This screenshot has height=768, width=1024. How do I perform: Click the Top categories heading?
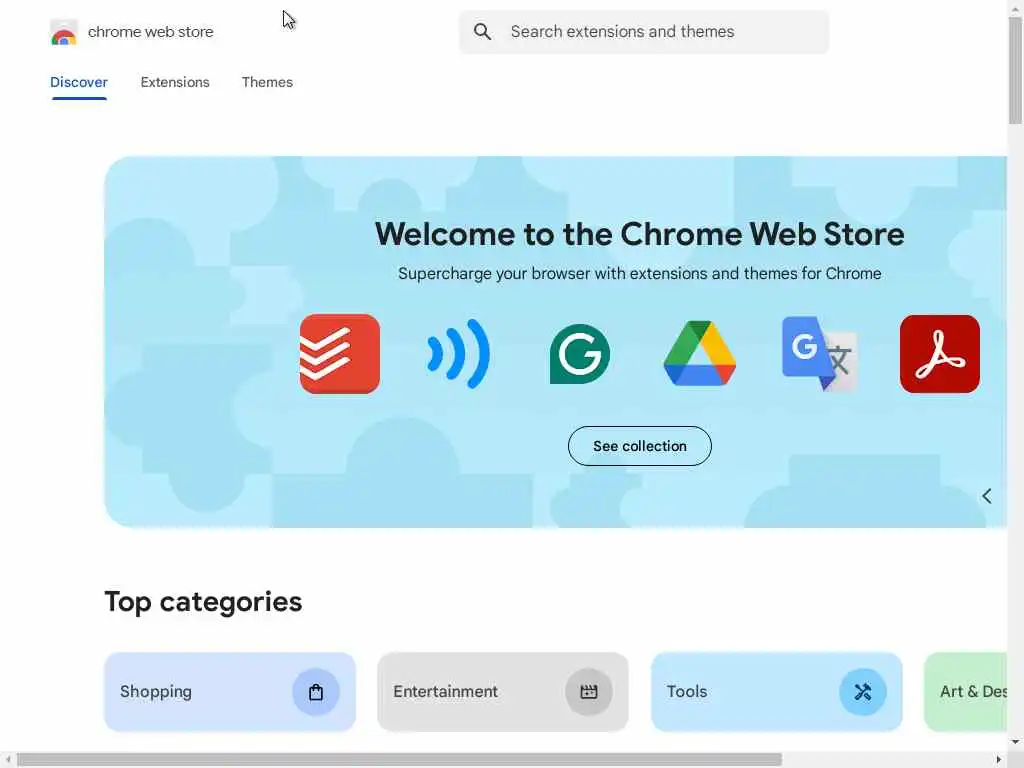203,602
